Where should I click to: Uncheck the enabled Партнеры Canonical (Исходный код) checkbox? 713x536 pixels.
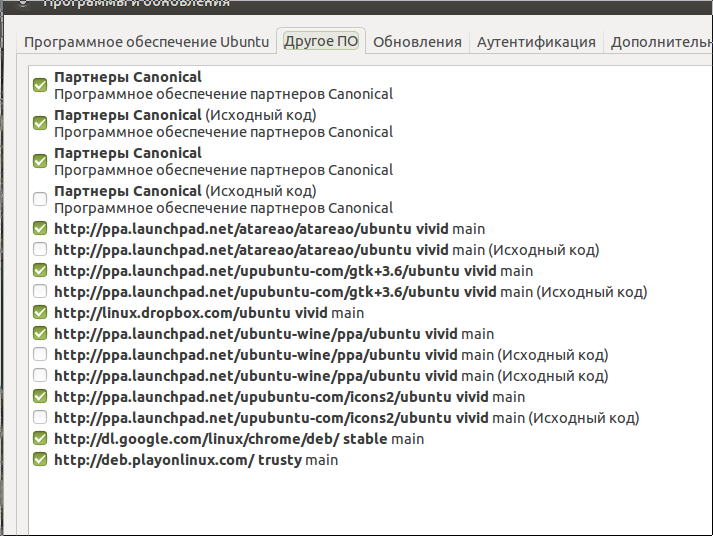pyautogui.click(x=40, y=123)
